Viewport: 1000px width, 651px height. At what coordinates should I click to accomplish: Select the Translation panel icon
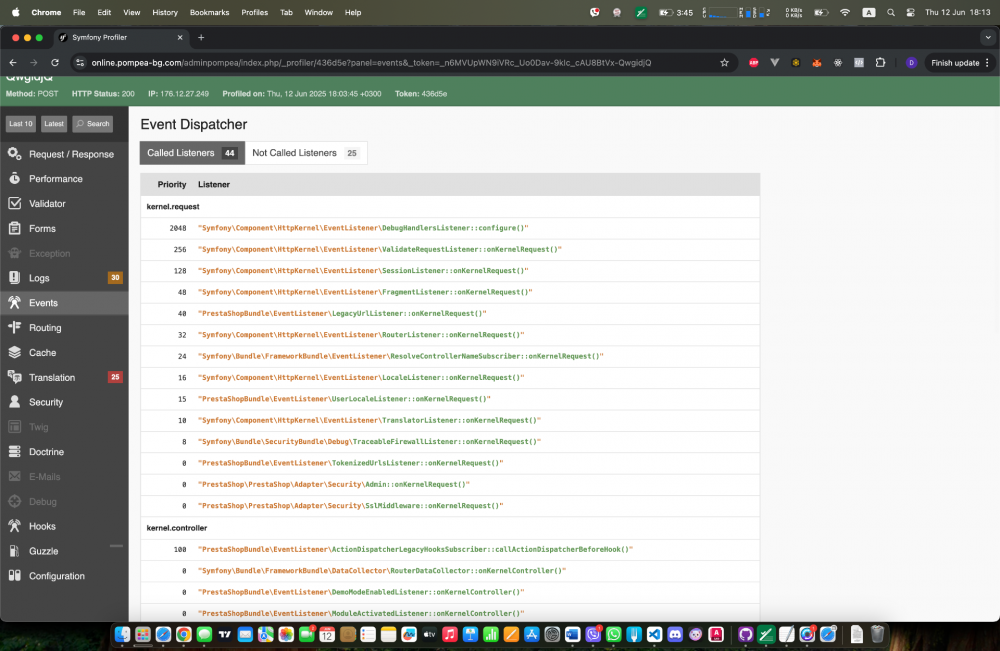15,377
